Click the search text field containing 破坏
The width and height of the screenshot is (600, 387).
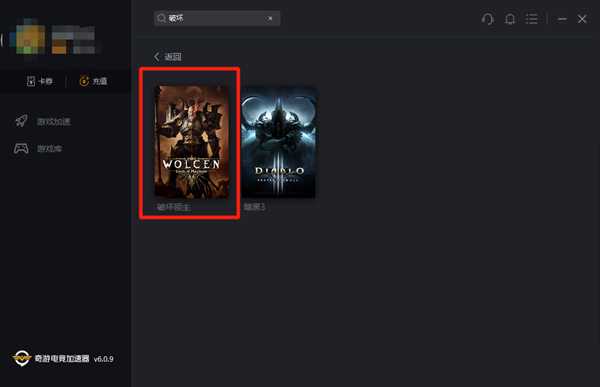click(217, 18)
